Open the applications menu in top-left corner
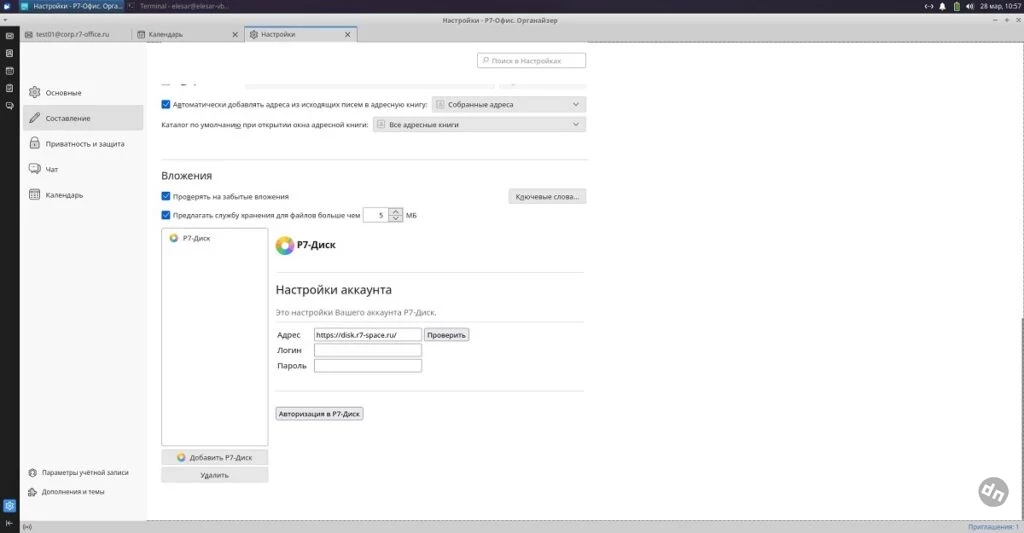The image size is (1024, 533). (8, 6)
